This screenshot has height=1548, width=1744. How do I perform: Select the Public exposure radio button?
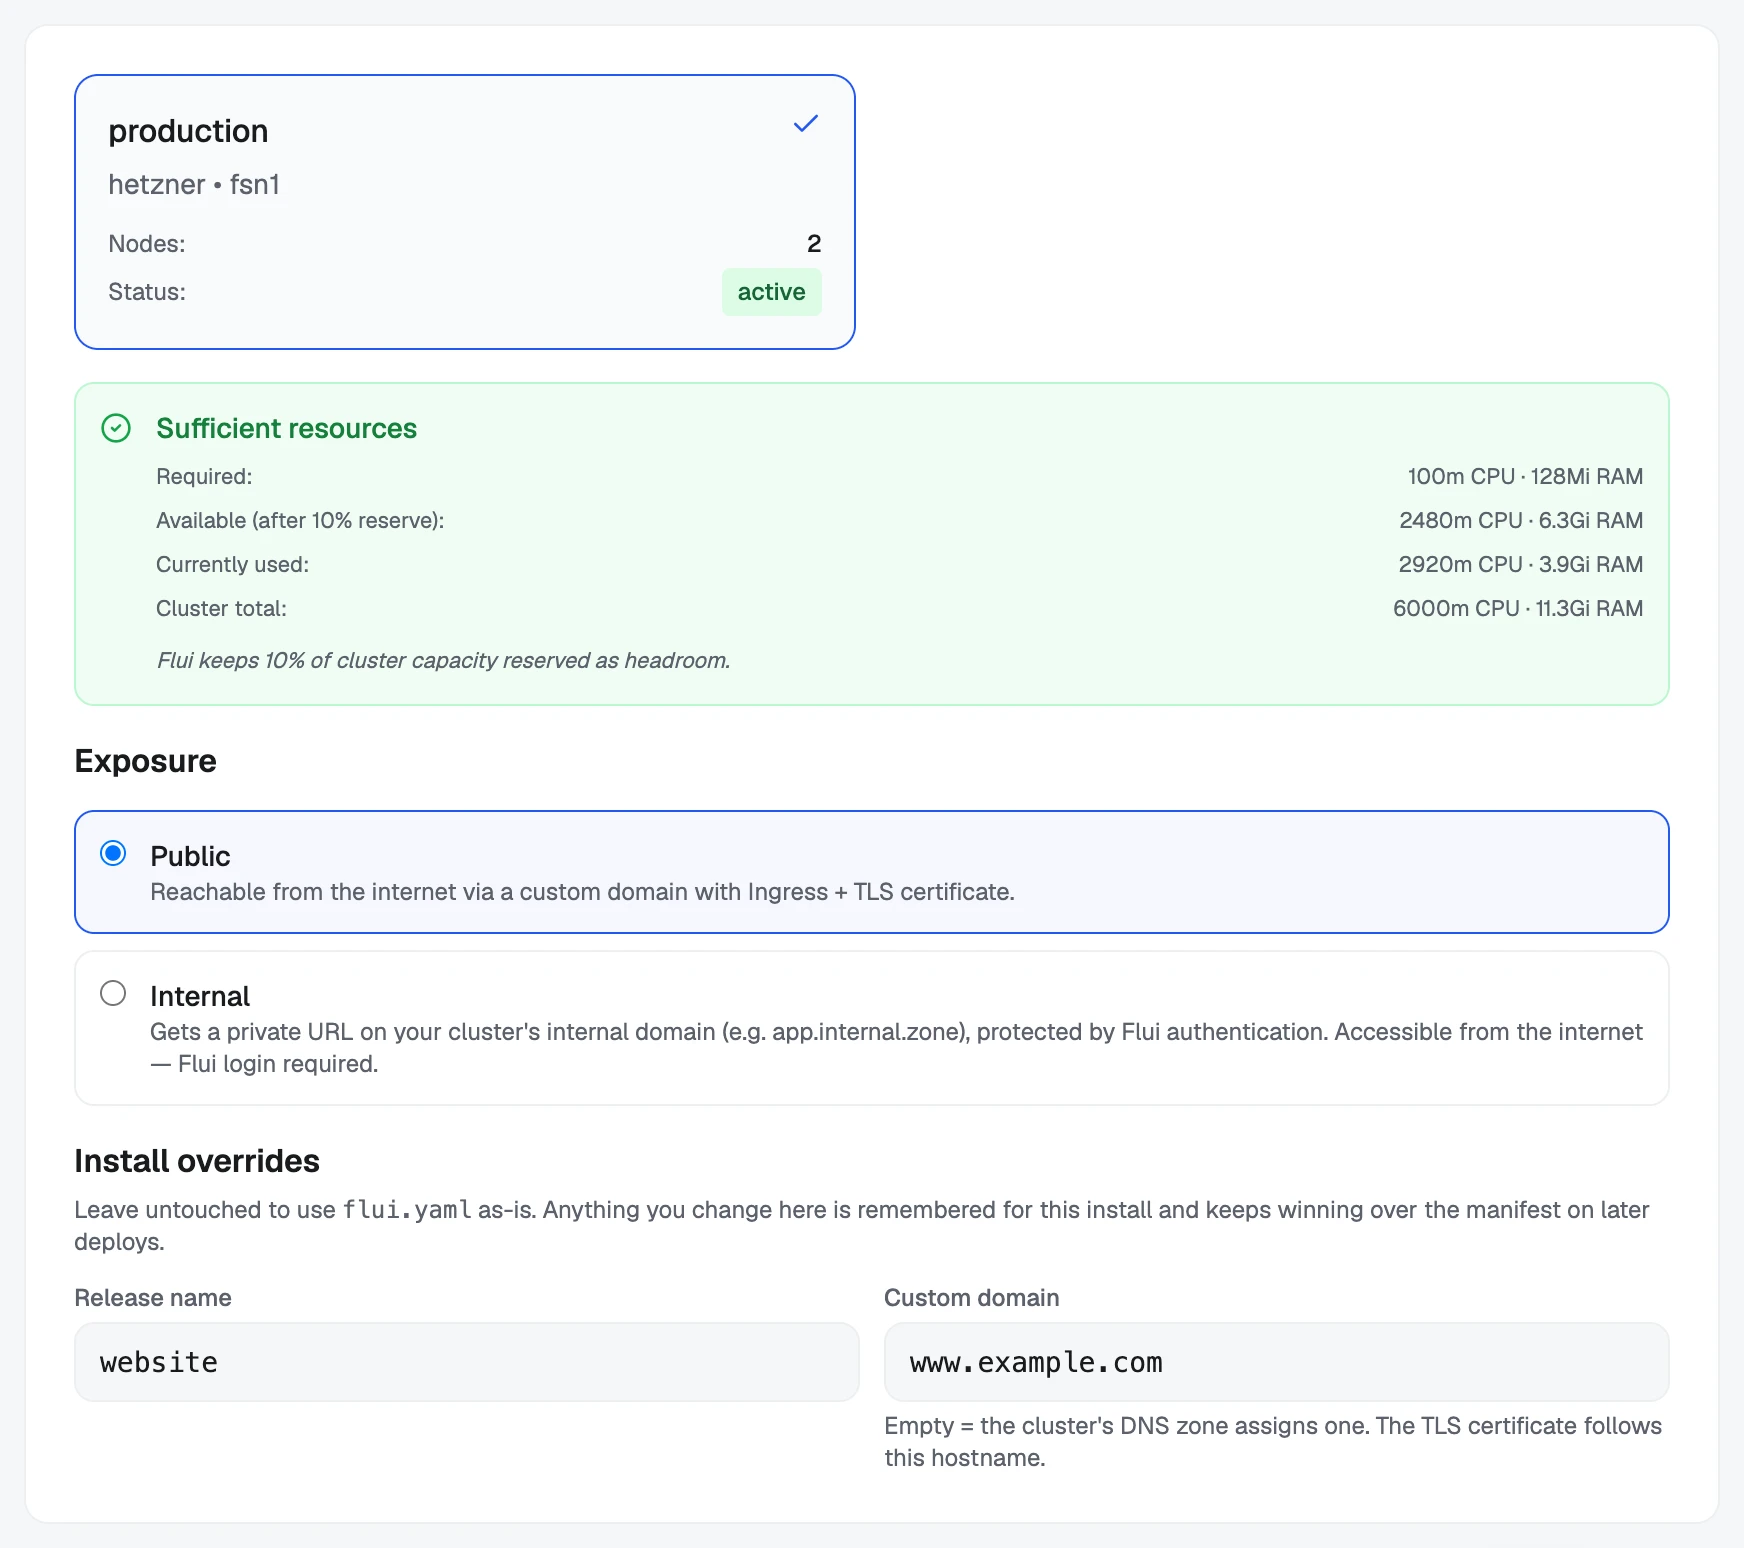[x=113, y=854]
